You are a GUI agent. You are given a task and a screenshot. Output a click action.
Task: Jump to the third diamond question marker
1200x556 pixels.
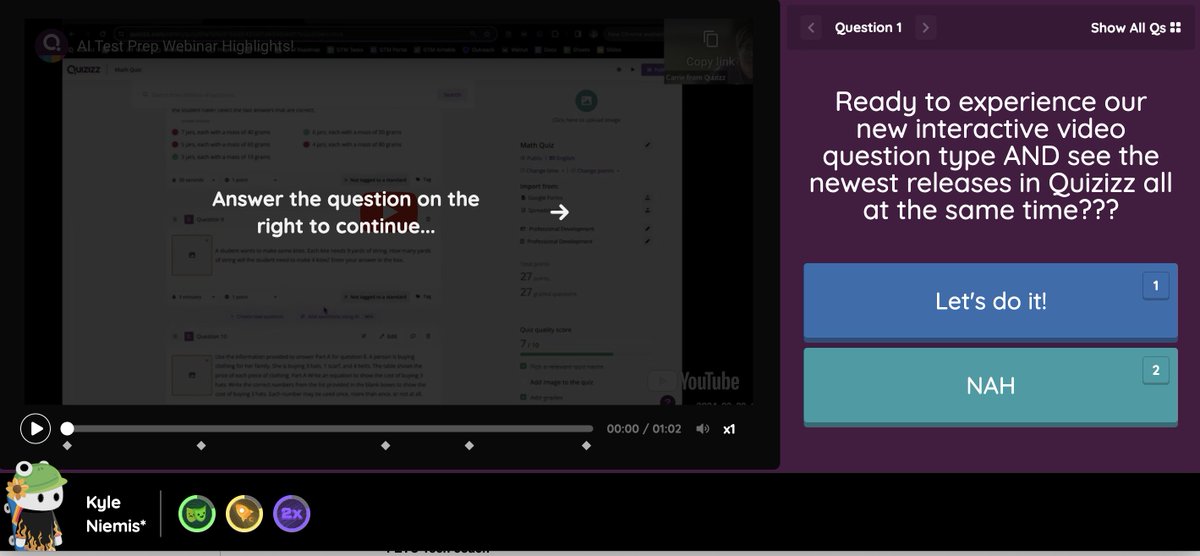tap(386, 445)
